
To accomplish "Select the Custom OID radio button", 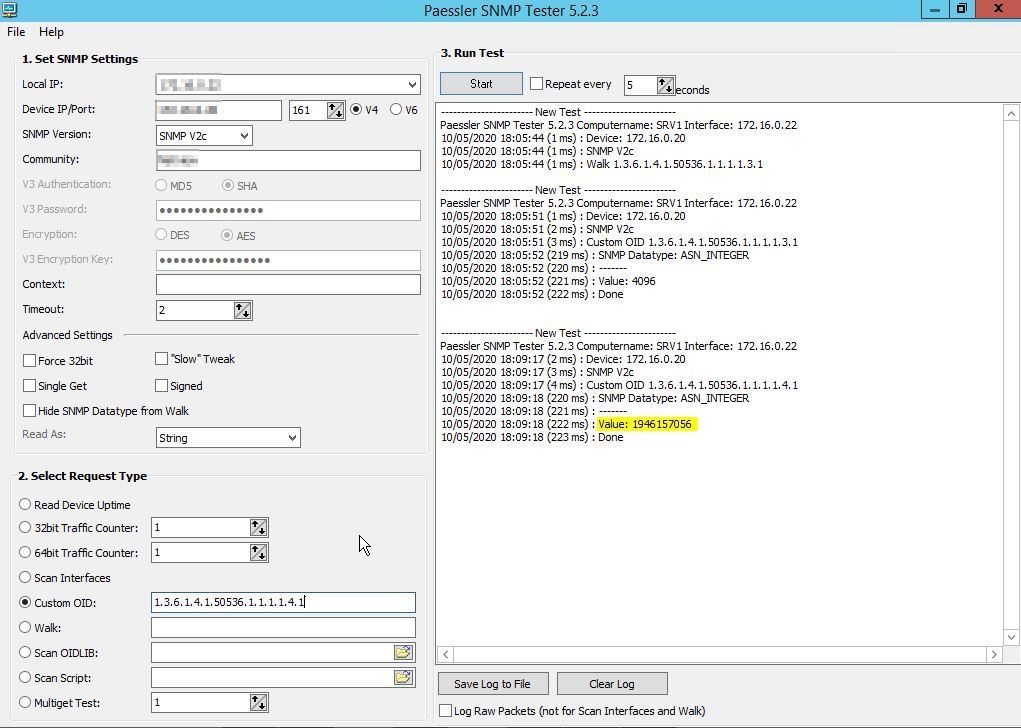I will click(25, 602).
